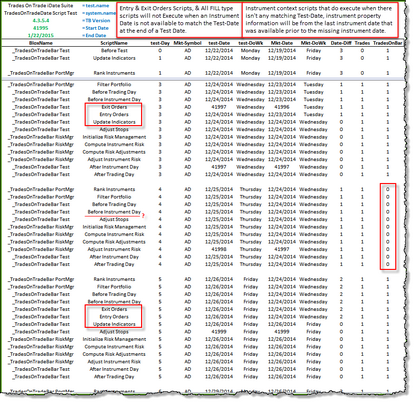The image size is (415, 403).
Task: Select the '=TB Version' label cell
Action: click(96, 20)
